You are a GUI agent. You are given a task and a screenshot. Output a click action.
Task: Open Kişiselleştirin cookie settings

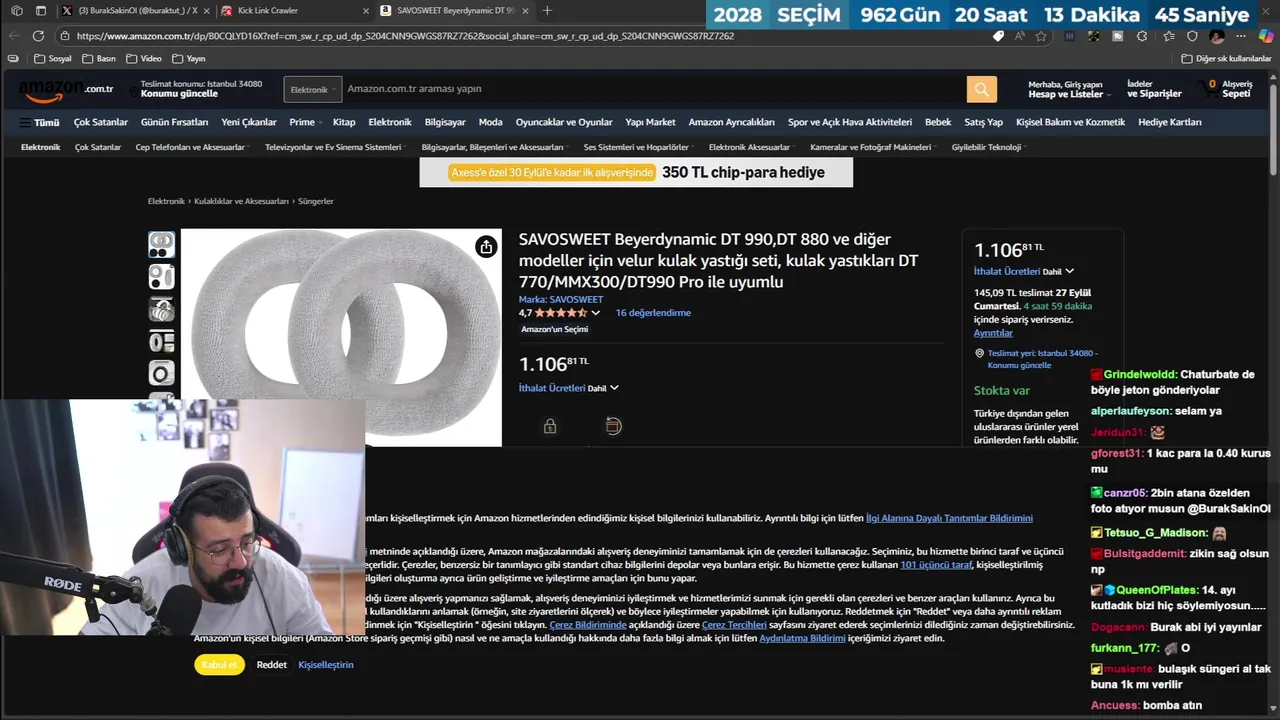click(x=326, y=665)
